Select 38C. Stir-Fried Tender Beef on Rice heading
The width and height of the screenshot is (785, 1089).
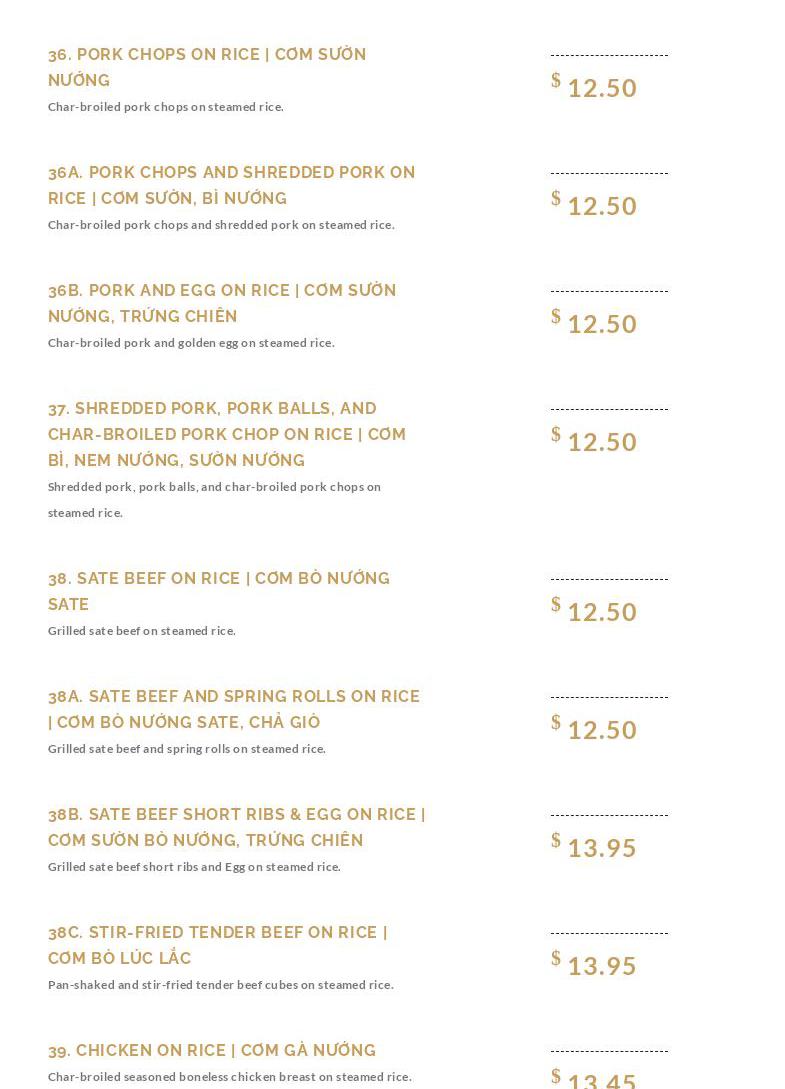[217, 945]
